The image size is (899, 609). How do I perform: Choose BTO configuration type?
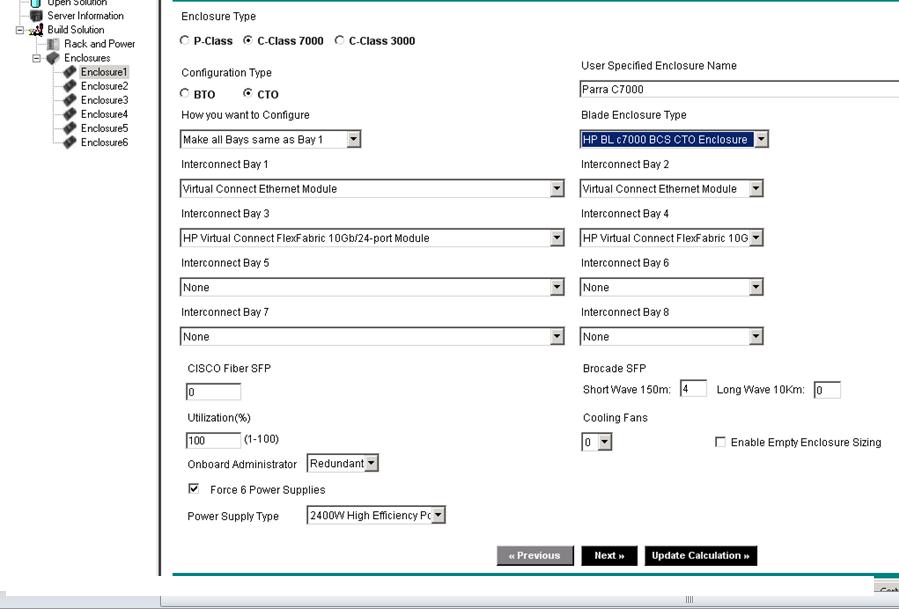pyautogui.click(x=184, y=93)
